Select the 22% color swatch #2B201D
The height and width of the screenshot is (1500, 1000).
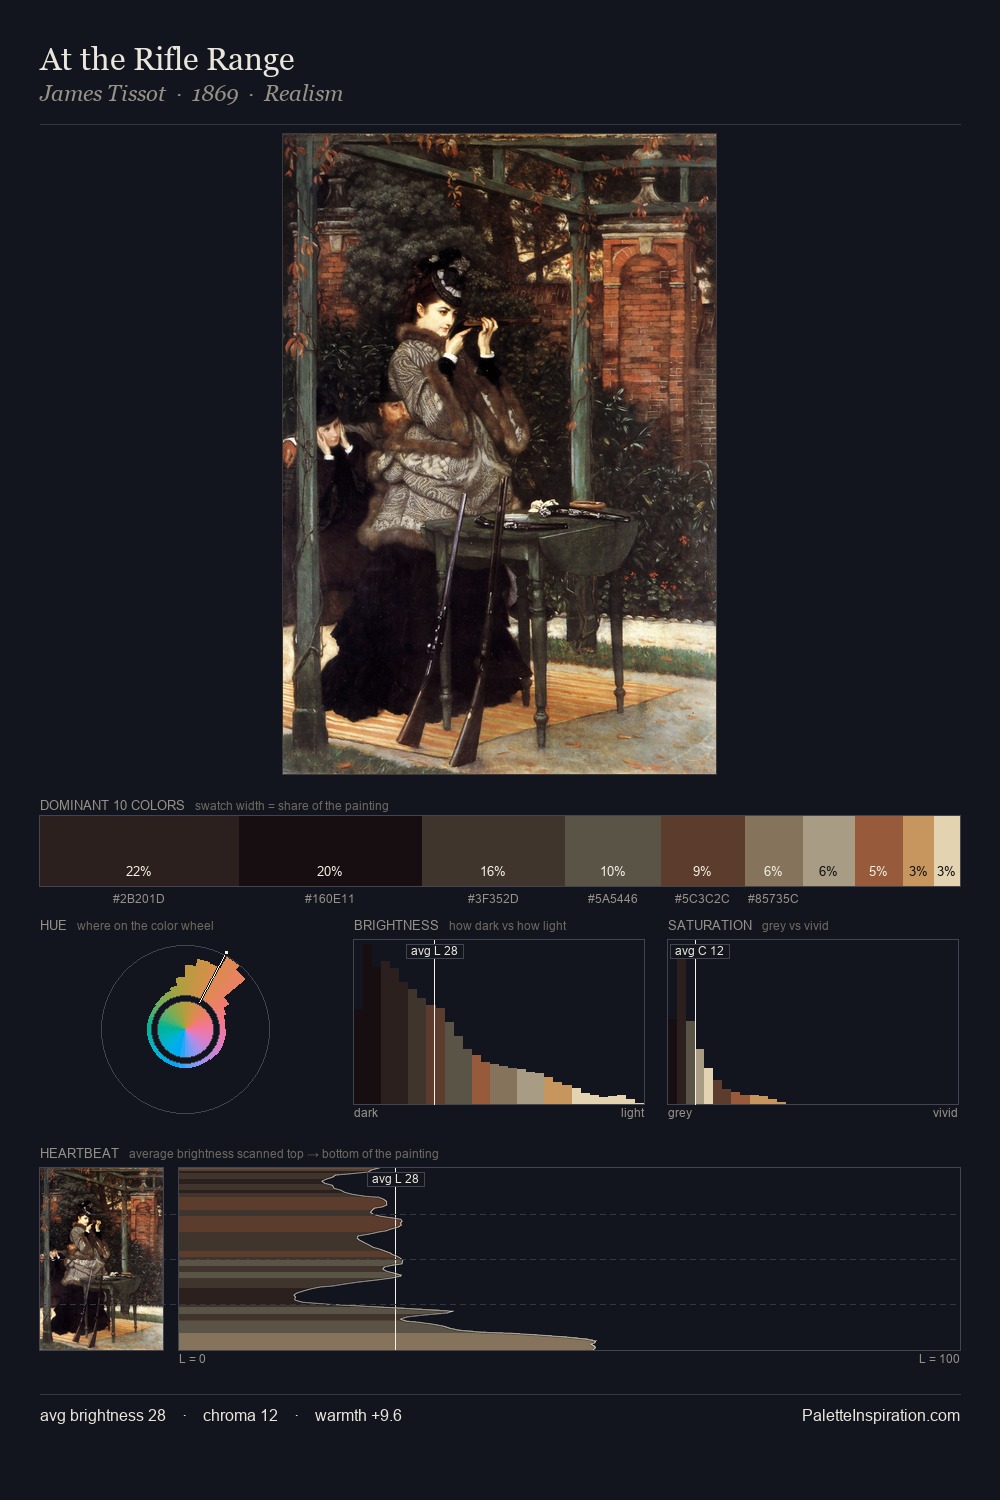point(139,851)
